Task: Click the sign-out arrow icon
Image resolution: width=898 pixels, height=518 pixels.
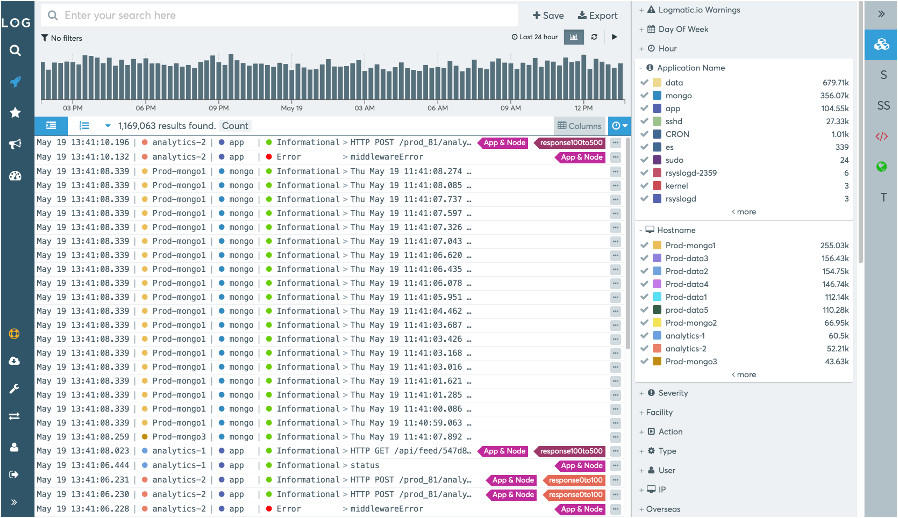Action: coord(14,474)
